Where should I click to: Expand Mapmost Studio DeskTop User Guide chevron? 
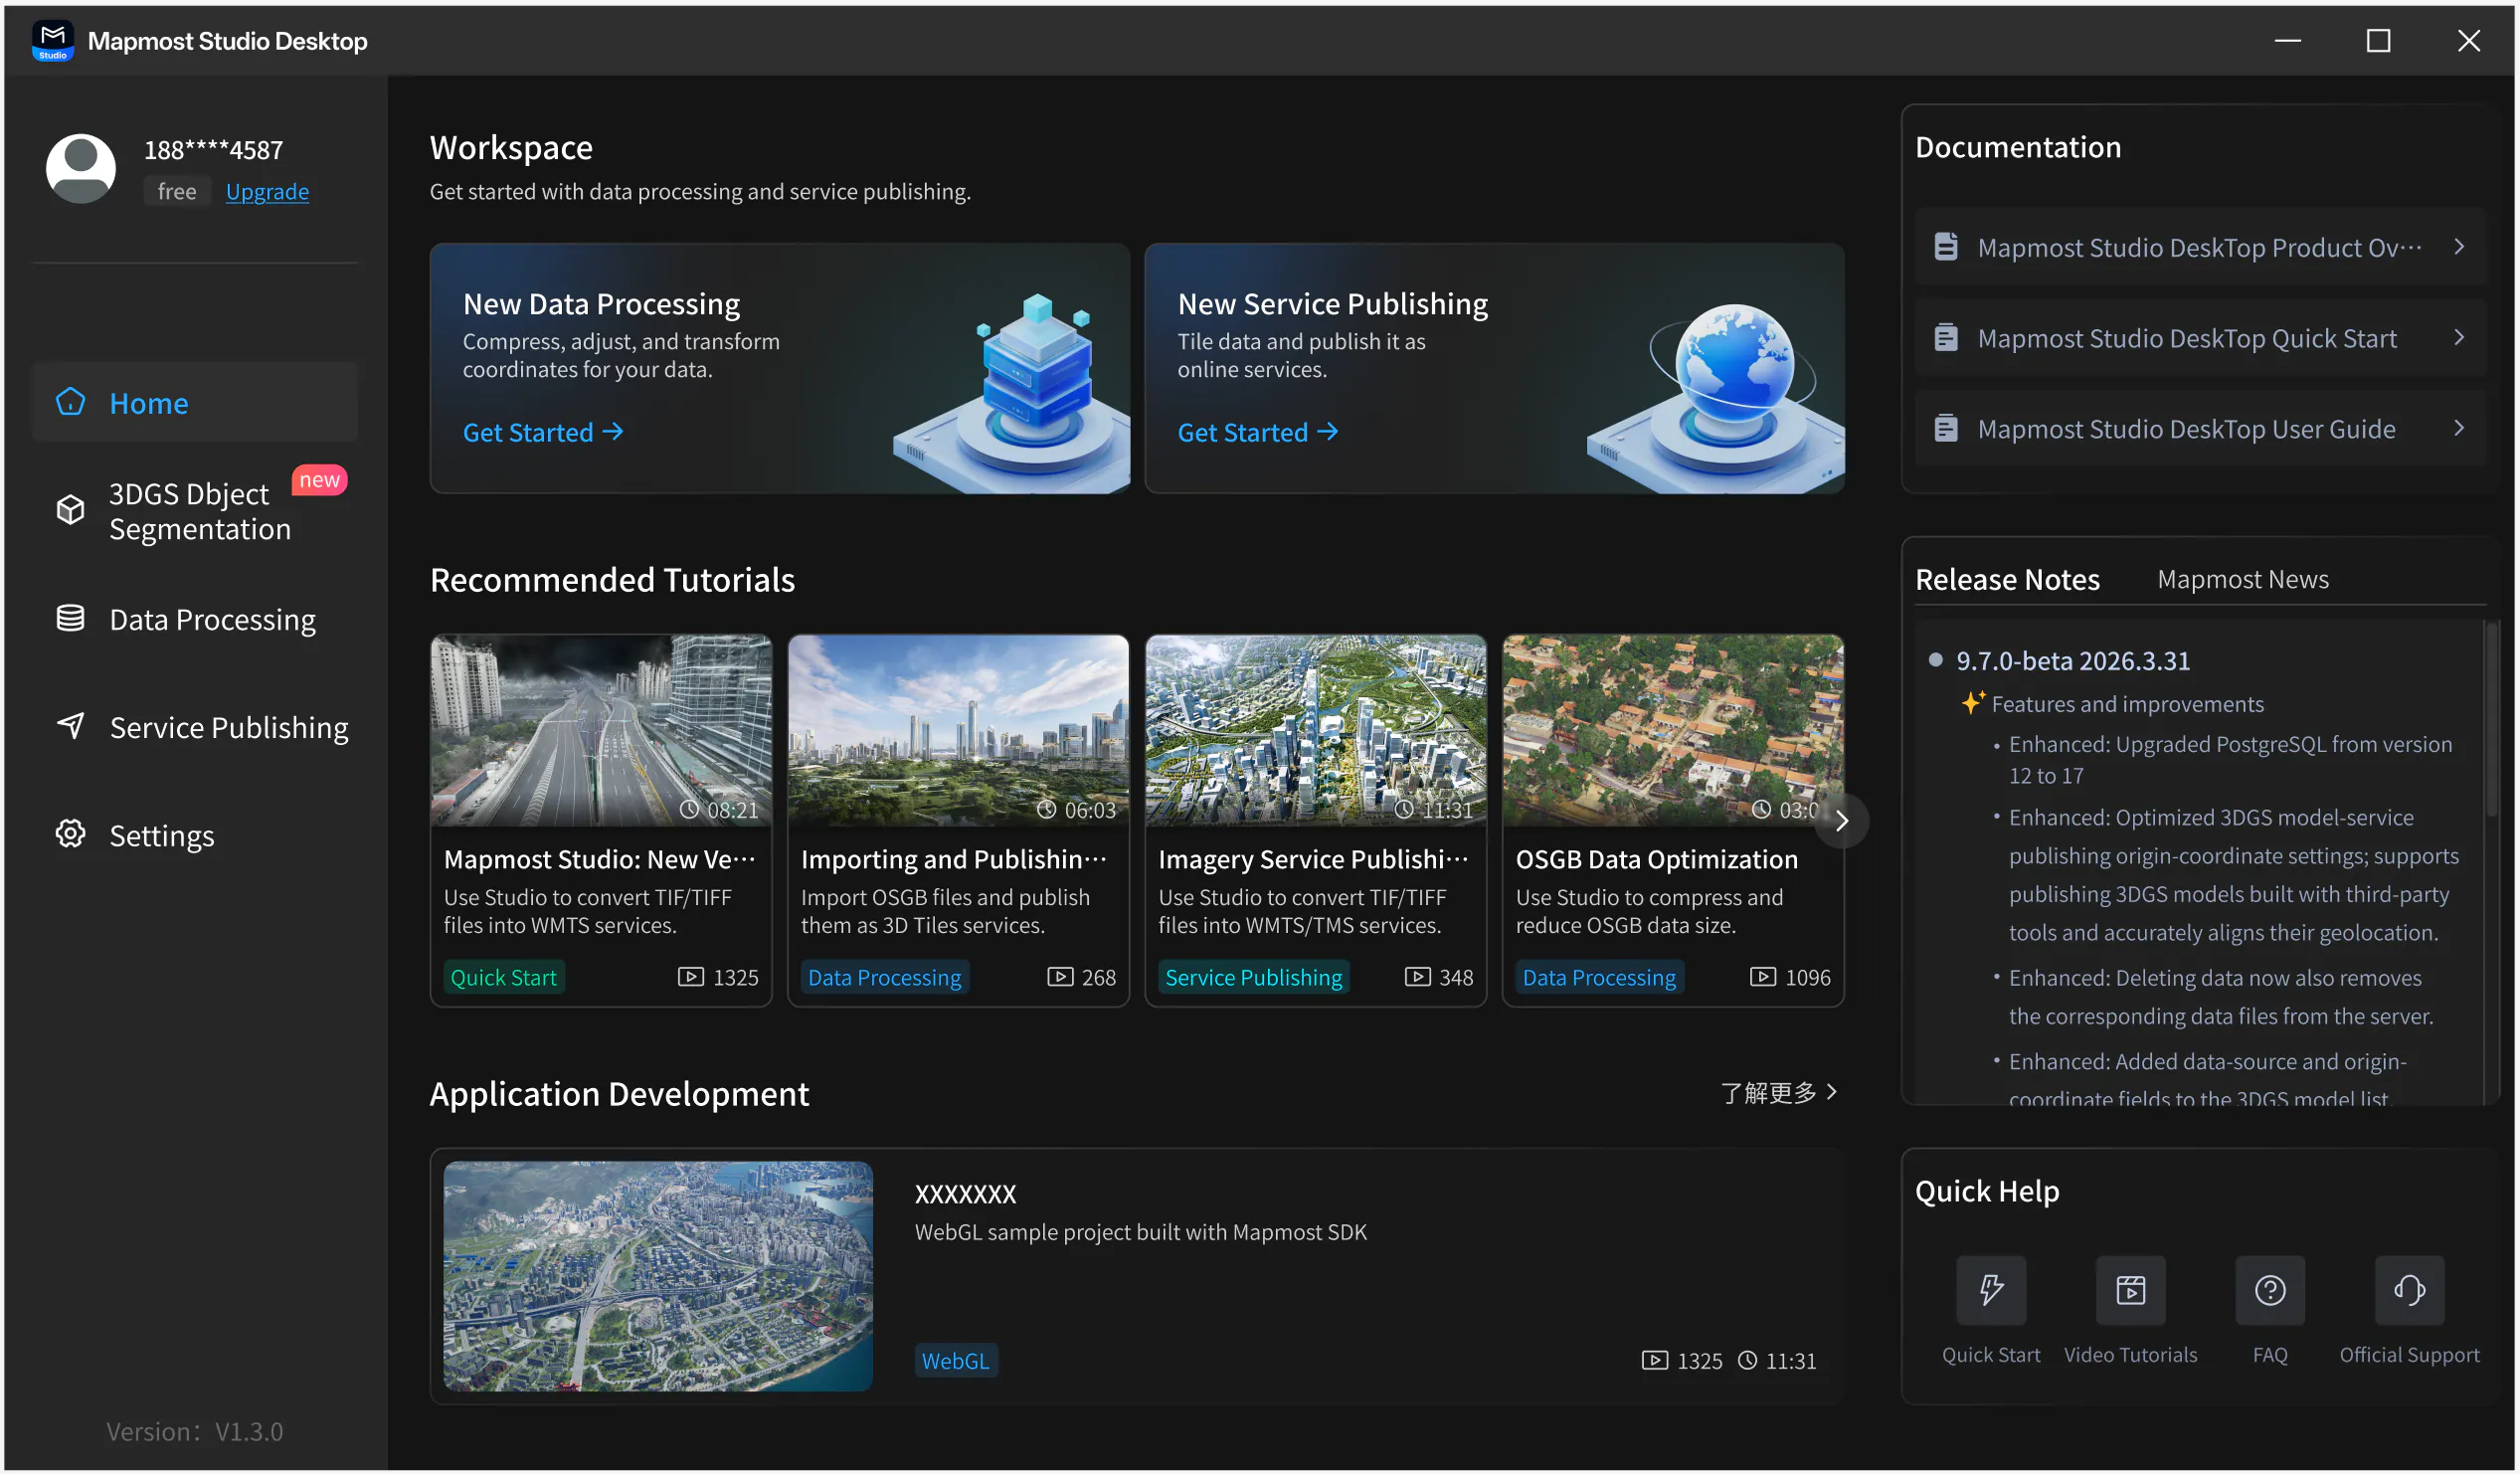(x=2460, y=428)
